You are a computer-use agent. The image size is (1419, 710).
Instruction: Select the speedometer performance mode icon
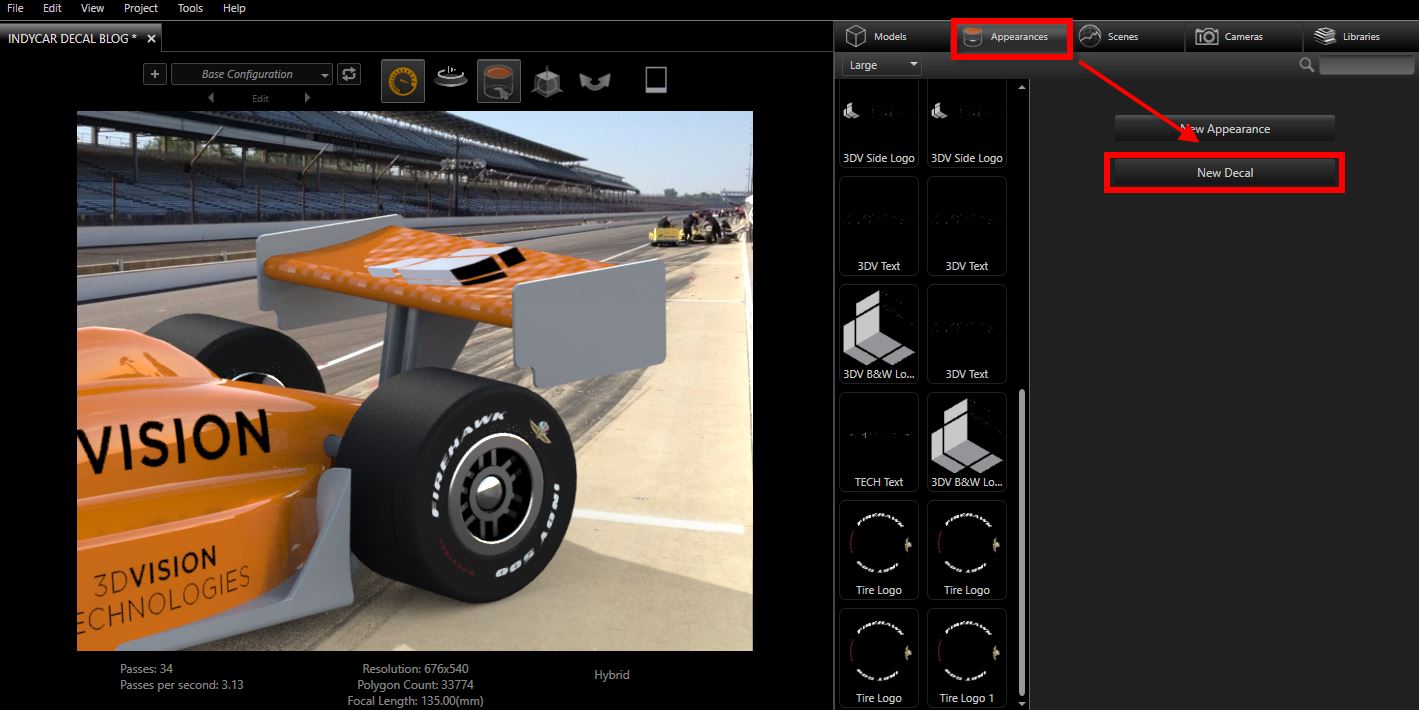click(402, 81)
